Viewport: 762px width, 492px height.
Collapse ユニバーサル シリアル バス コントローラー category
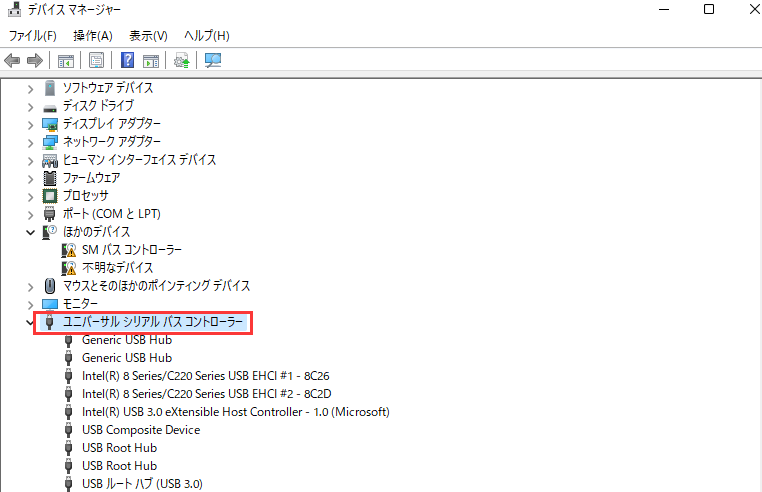click(31, 322)
